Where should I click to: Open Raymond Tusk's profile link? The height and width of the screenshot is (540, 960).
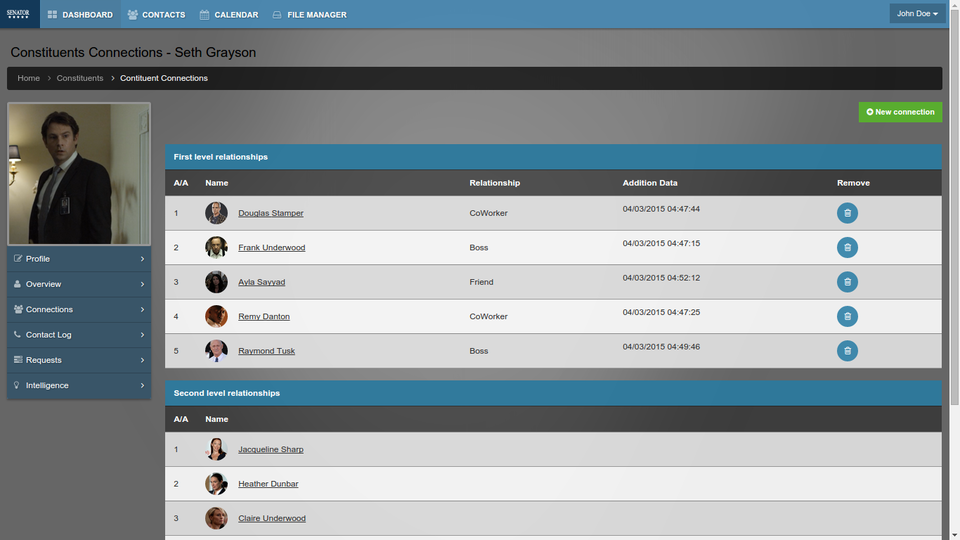click(x=266, y=351)
